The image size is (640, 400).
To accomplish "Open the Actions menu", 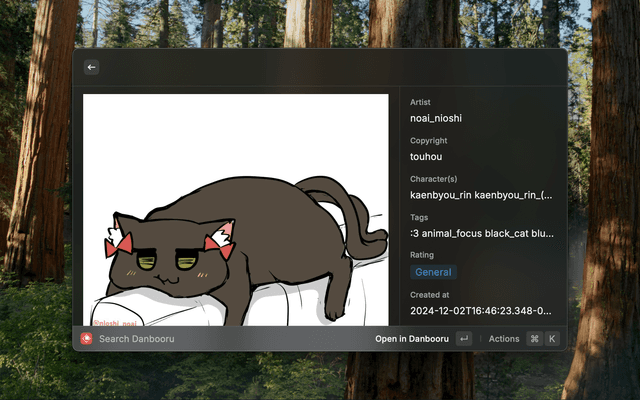I will click(x=504, y=339).
